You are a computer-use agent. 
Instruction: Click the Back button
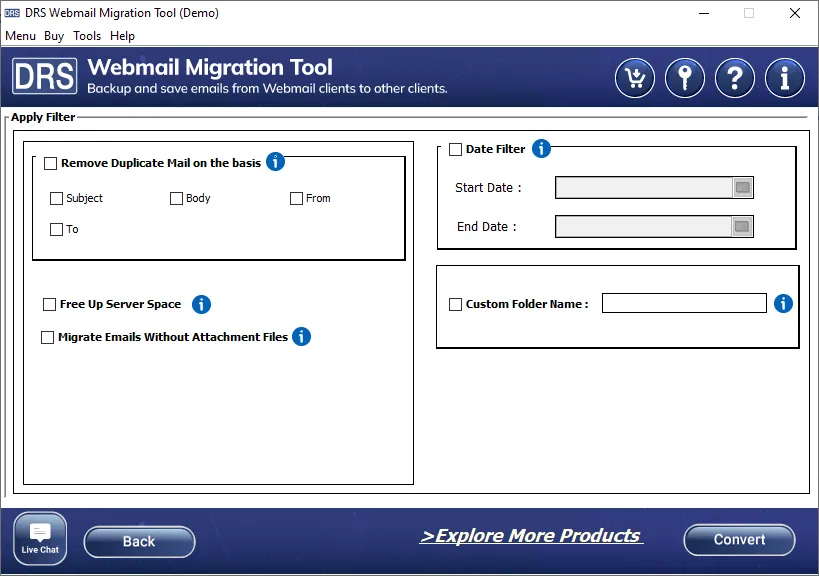tap(139, 542)
